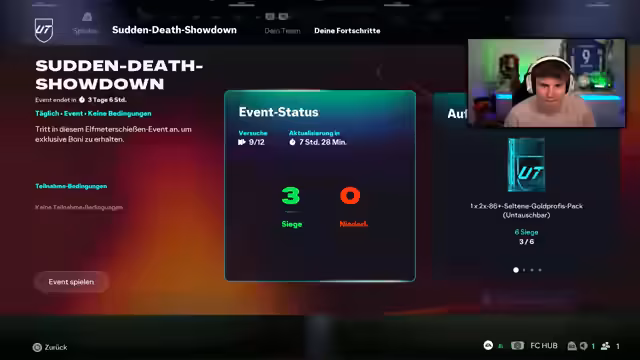
Task: Click the speaker notification icon
Action: [584, 346]
